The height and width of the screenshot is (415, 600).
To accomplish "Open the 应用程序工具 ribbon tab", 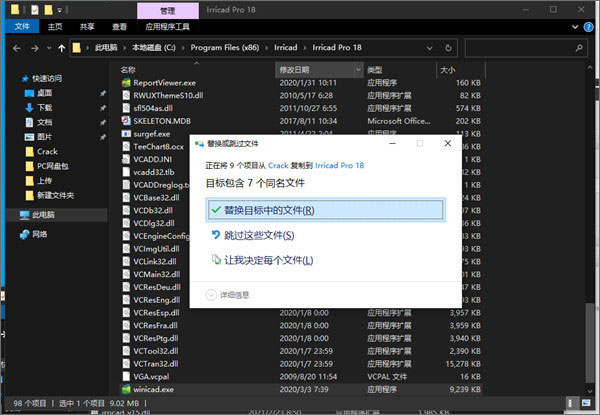I will point(168,27).
